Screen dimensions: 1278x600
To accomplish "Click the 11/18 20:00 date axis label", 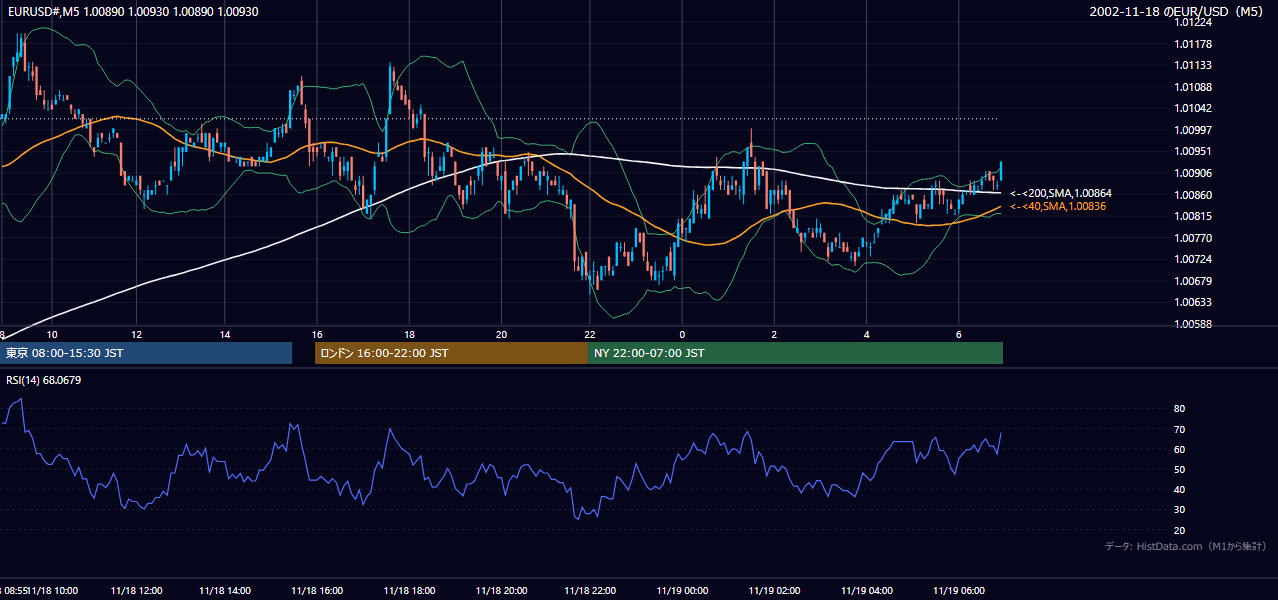I will coord(502,590).
